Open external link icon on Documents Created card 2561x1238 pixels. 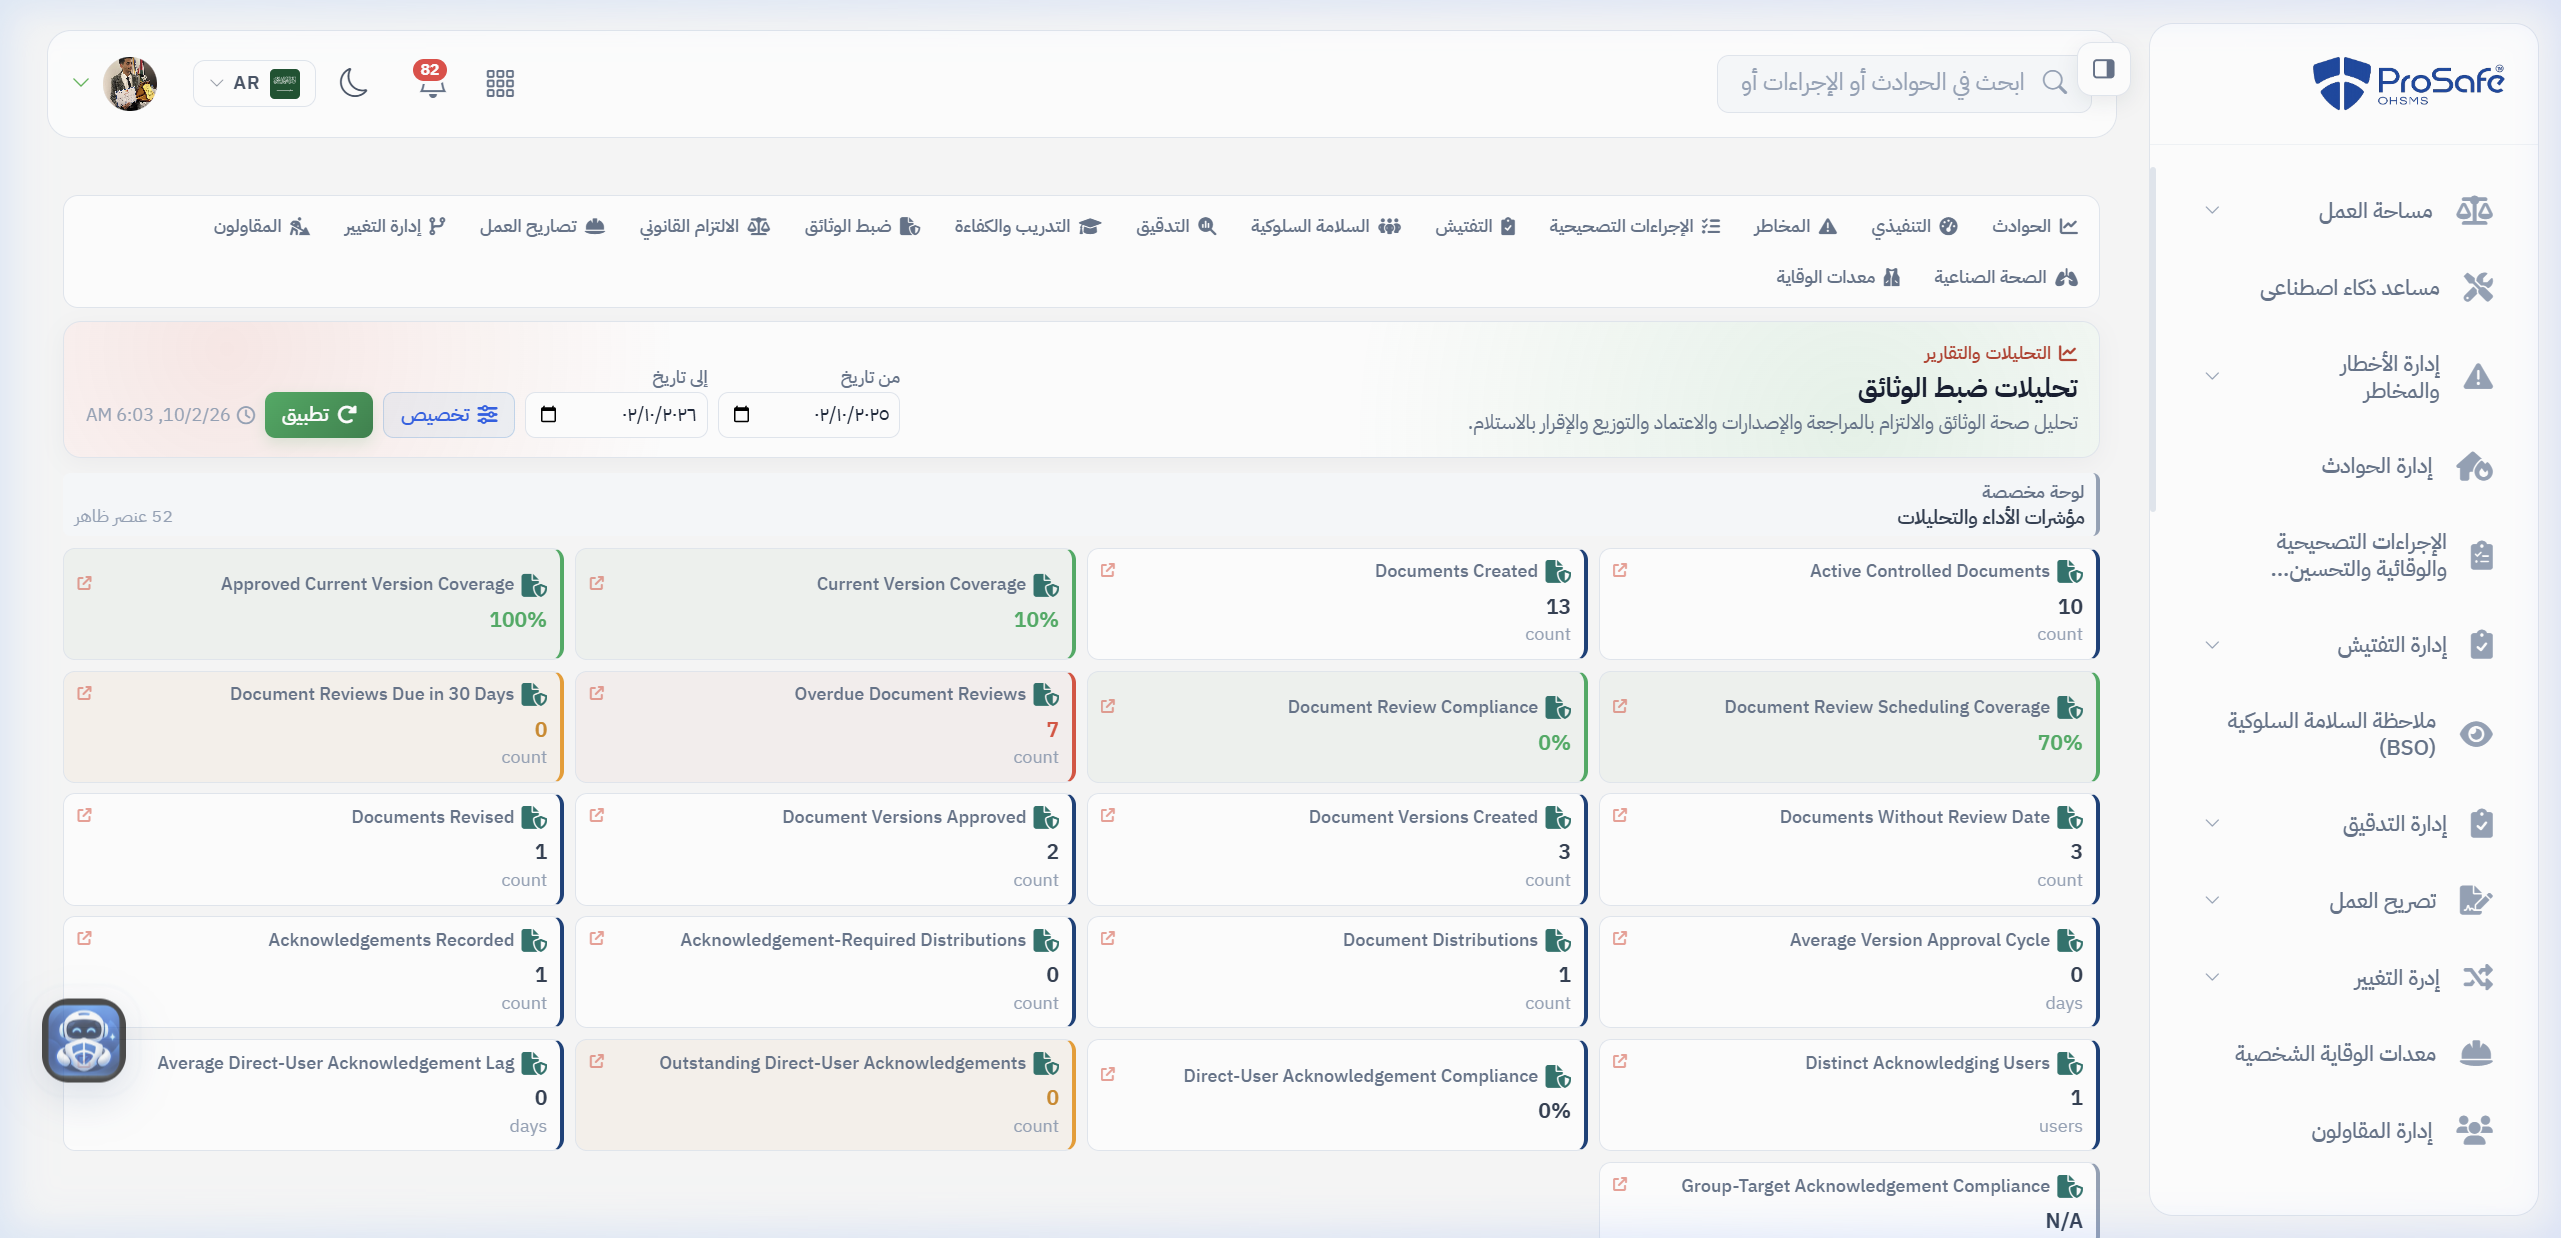1108,570
